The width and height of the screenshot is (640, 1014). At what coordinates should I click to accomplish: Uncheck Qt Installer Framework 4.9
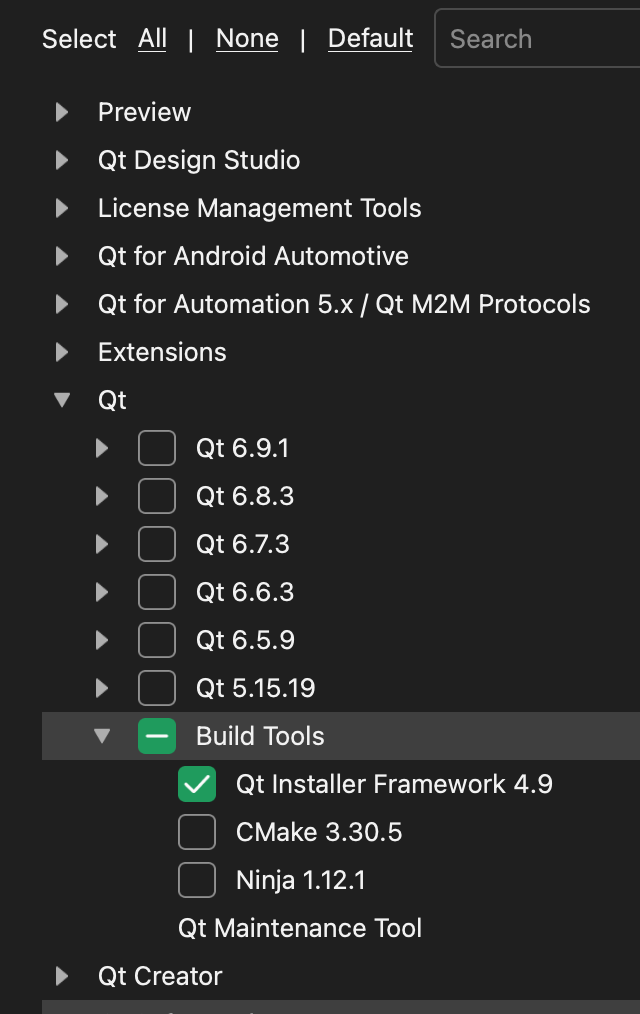click(x=197, y=784)
